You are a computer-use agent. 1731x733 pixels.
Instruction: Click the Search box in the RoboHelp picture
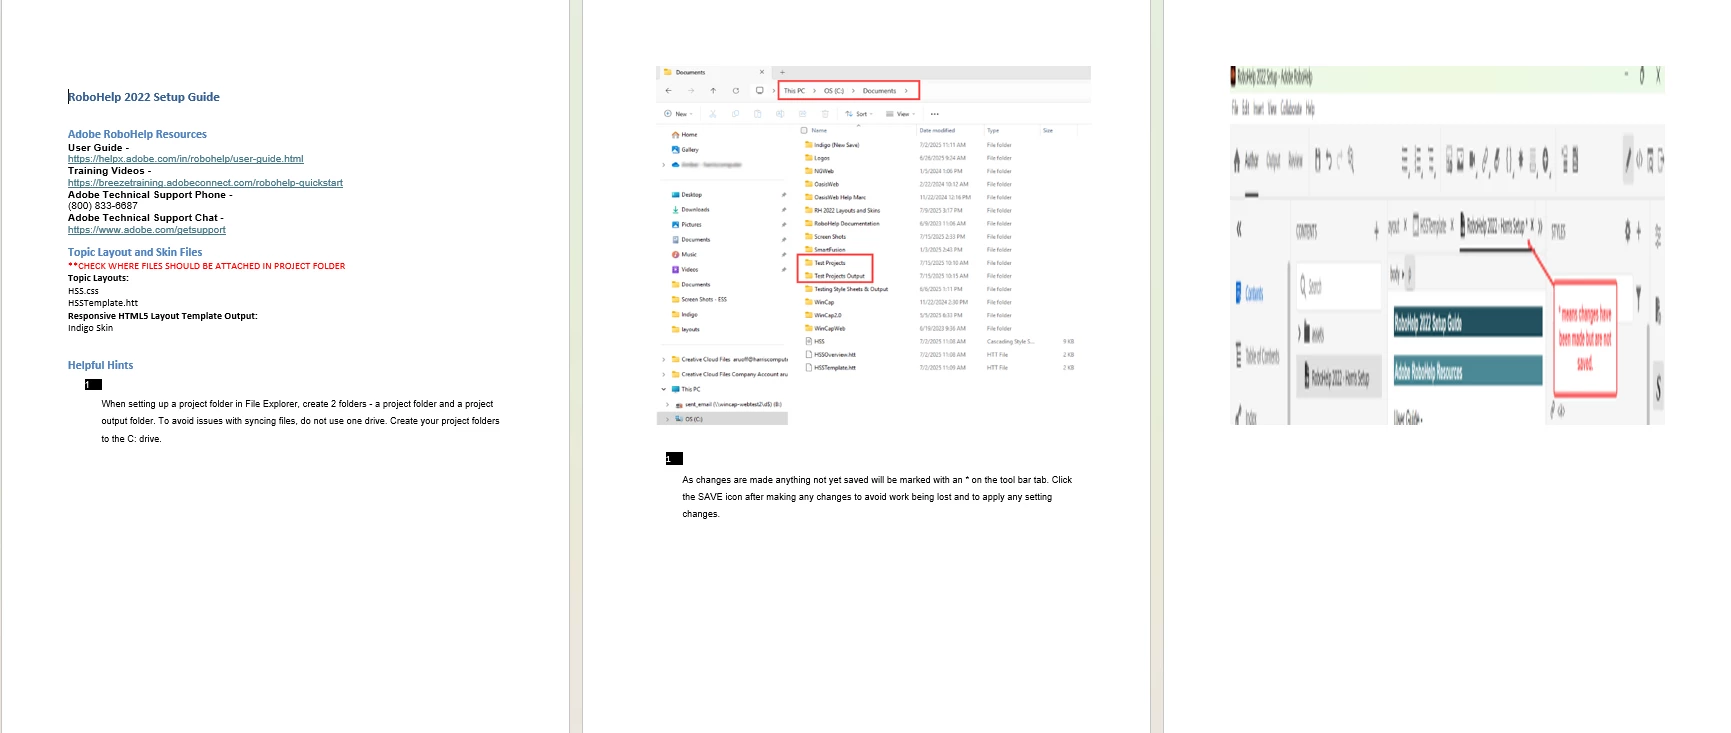click(1339, 287)
